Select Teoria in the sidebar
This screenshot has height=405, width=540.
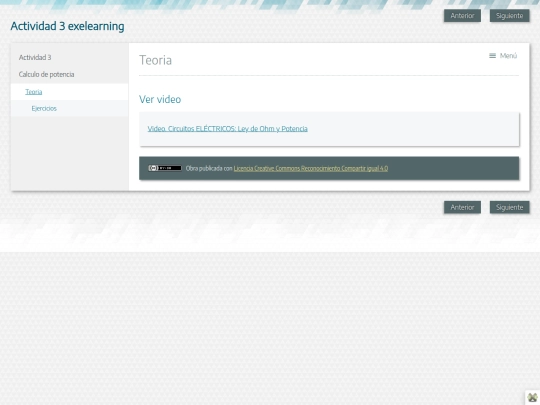(34, 92)
